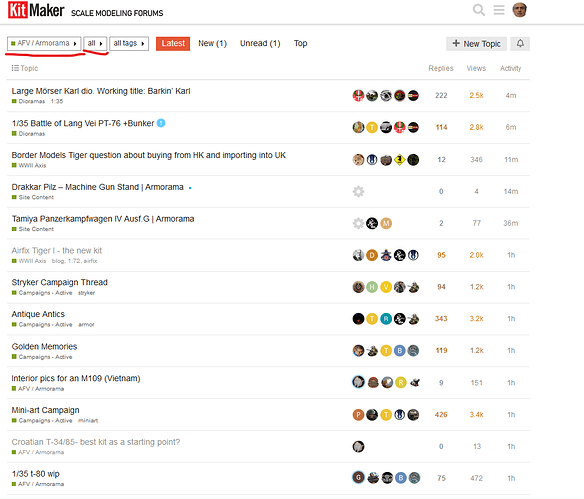This screenshot has height=499, width=584.
Task: Switch to the Unread (1) tab
Action: click(x=260, y=44)
